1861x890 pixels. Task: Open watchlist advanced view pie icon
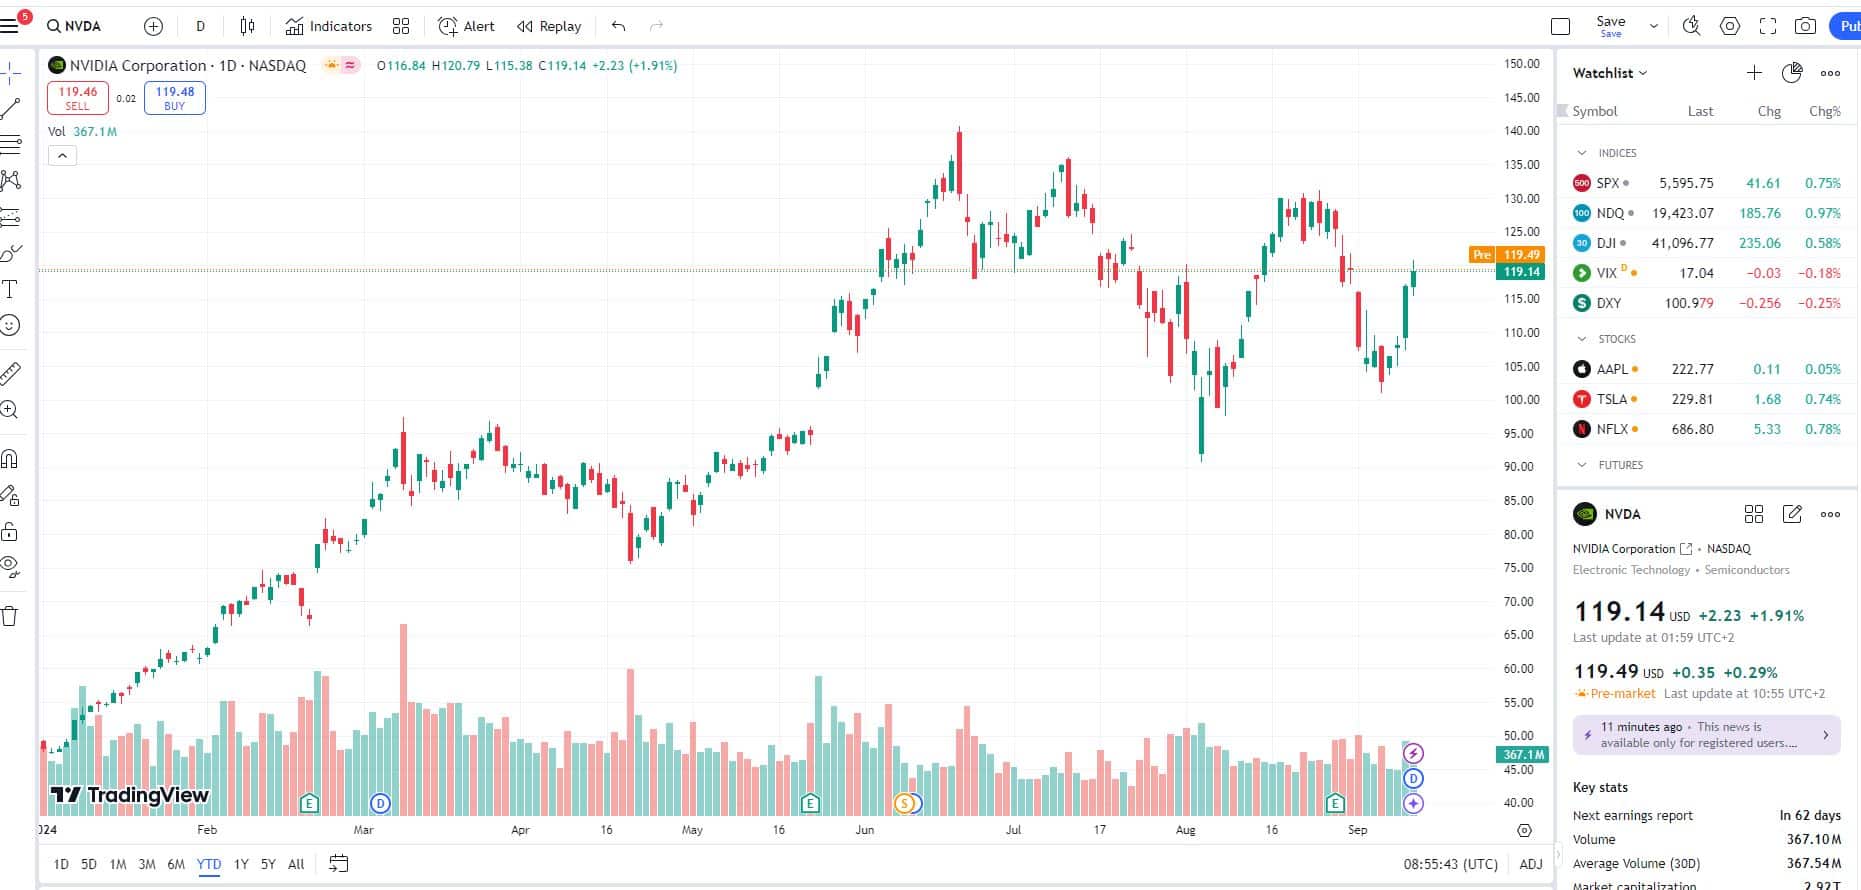(x=1792, y=72)
